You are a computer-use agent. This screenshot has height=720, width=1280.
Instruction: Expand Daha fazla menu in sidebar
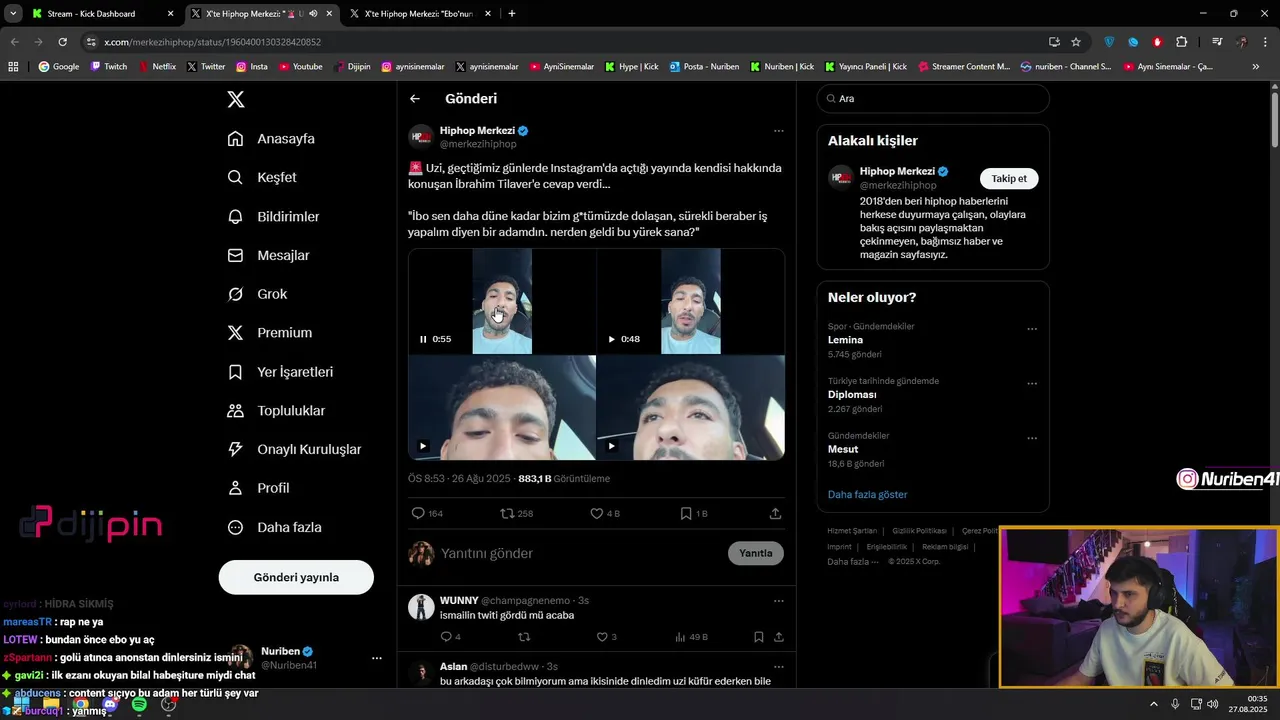[x=275, y=527]
